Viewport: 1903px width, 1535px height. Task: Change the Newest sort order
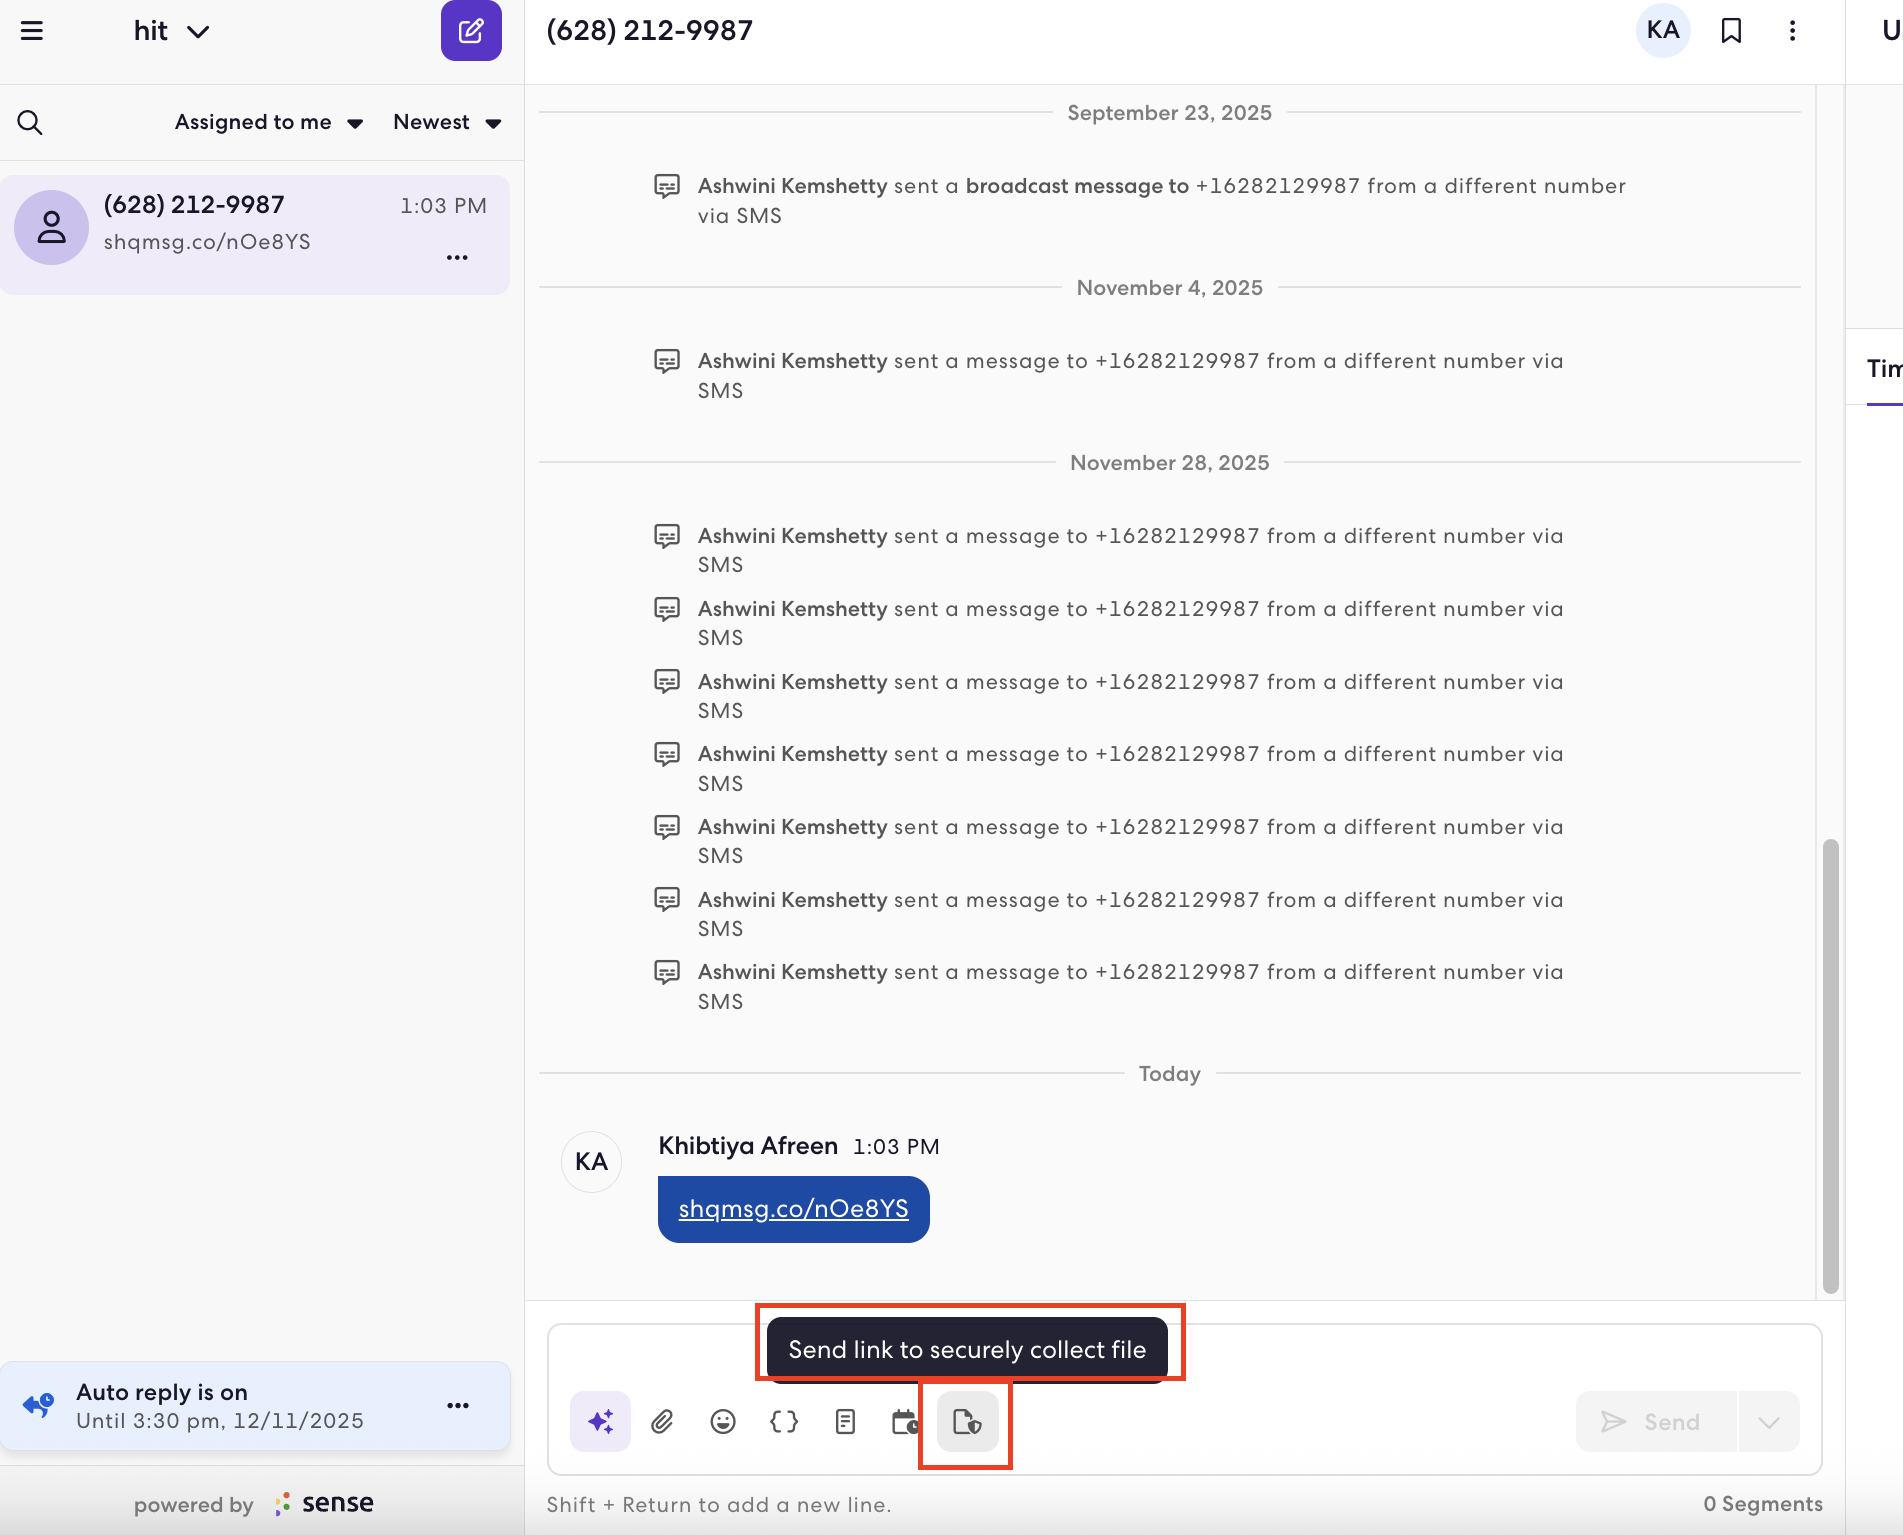(x=447, y=122)
